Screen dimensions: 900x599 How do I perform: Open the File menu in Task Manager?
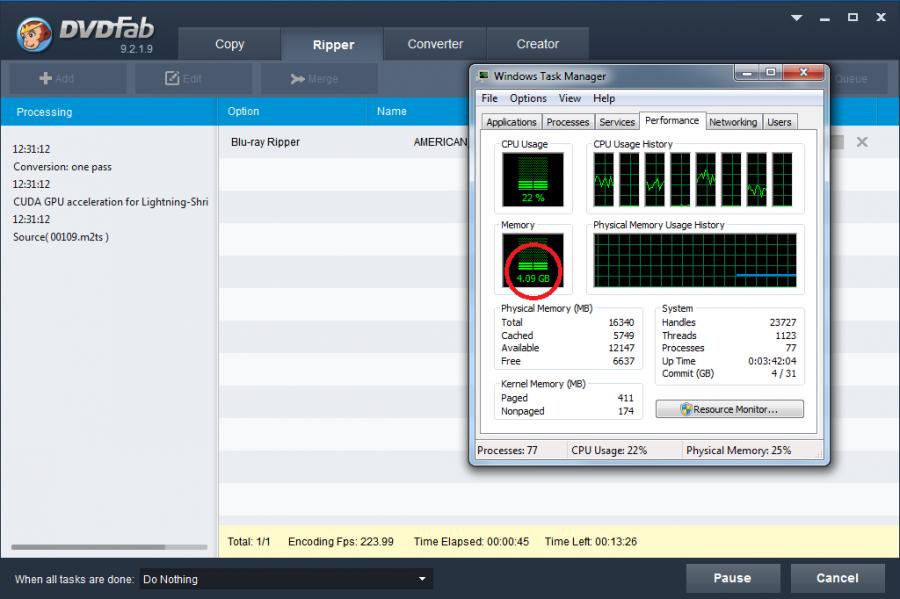490,98
